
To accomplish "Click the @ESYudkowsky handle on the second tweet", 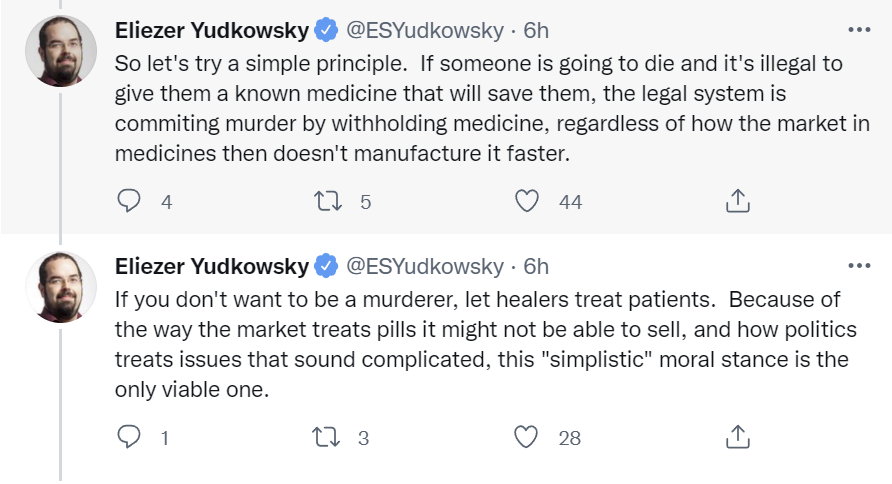I will click(x=425, y=266).
